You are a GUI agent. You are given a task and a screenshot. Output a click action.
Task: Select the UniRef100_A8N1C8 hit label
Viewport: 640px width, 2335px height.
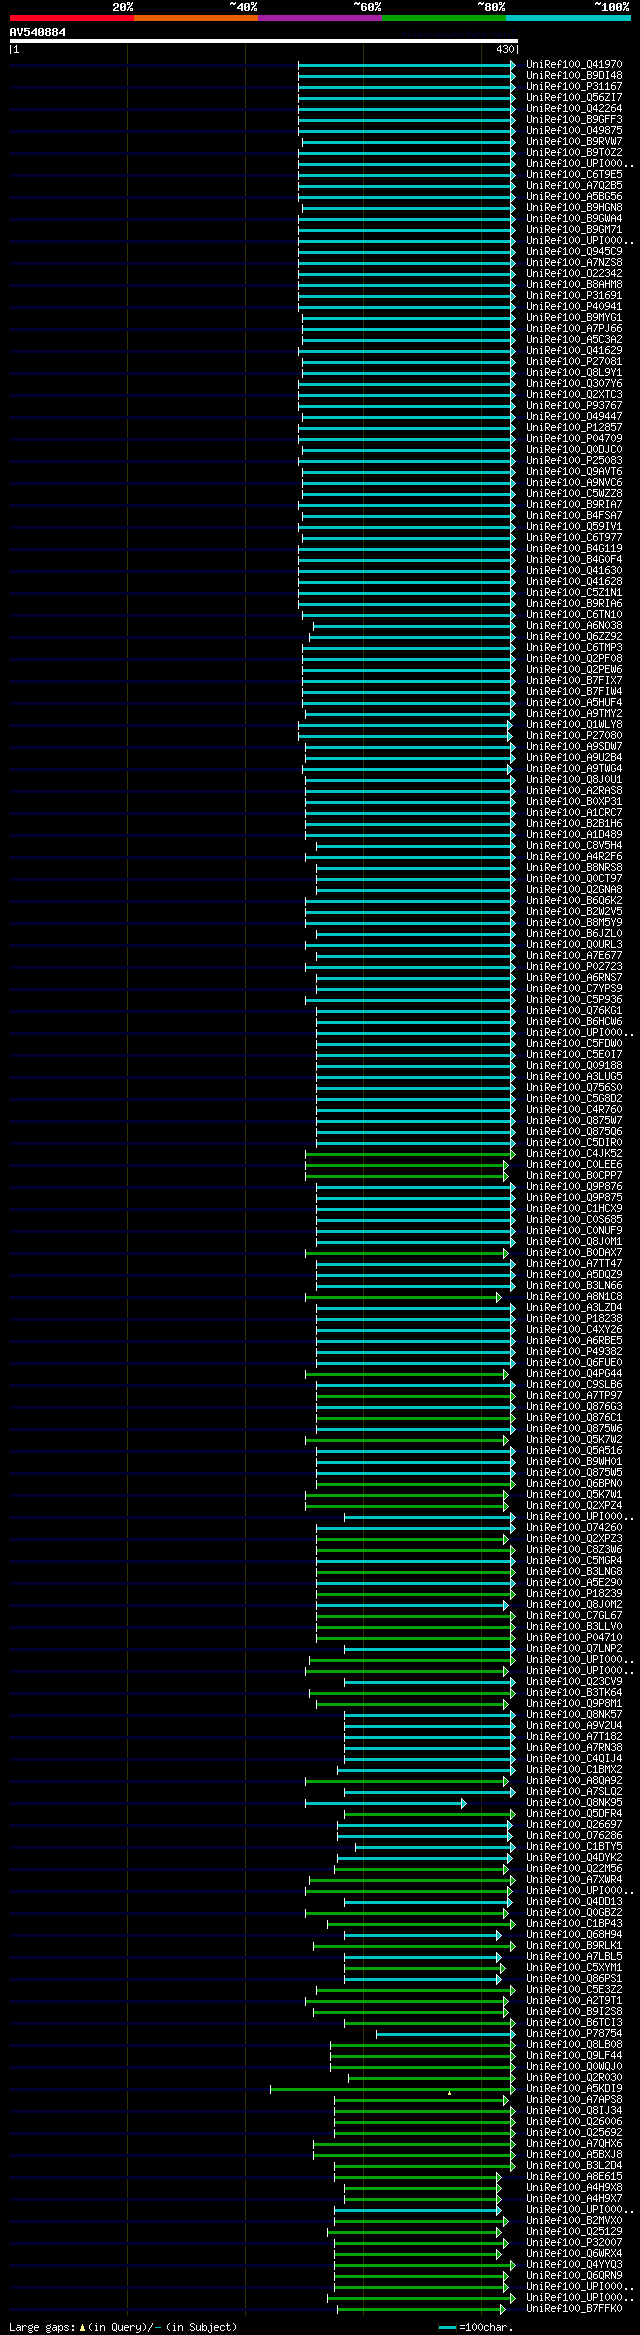click(574, 1297)
